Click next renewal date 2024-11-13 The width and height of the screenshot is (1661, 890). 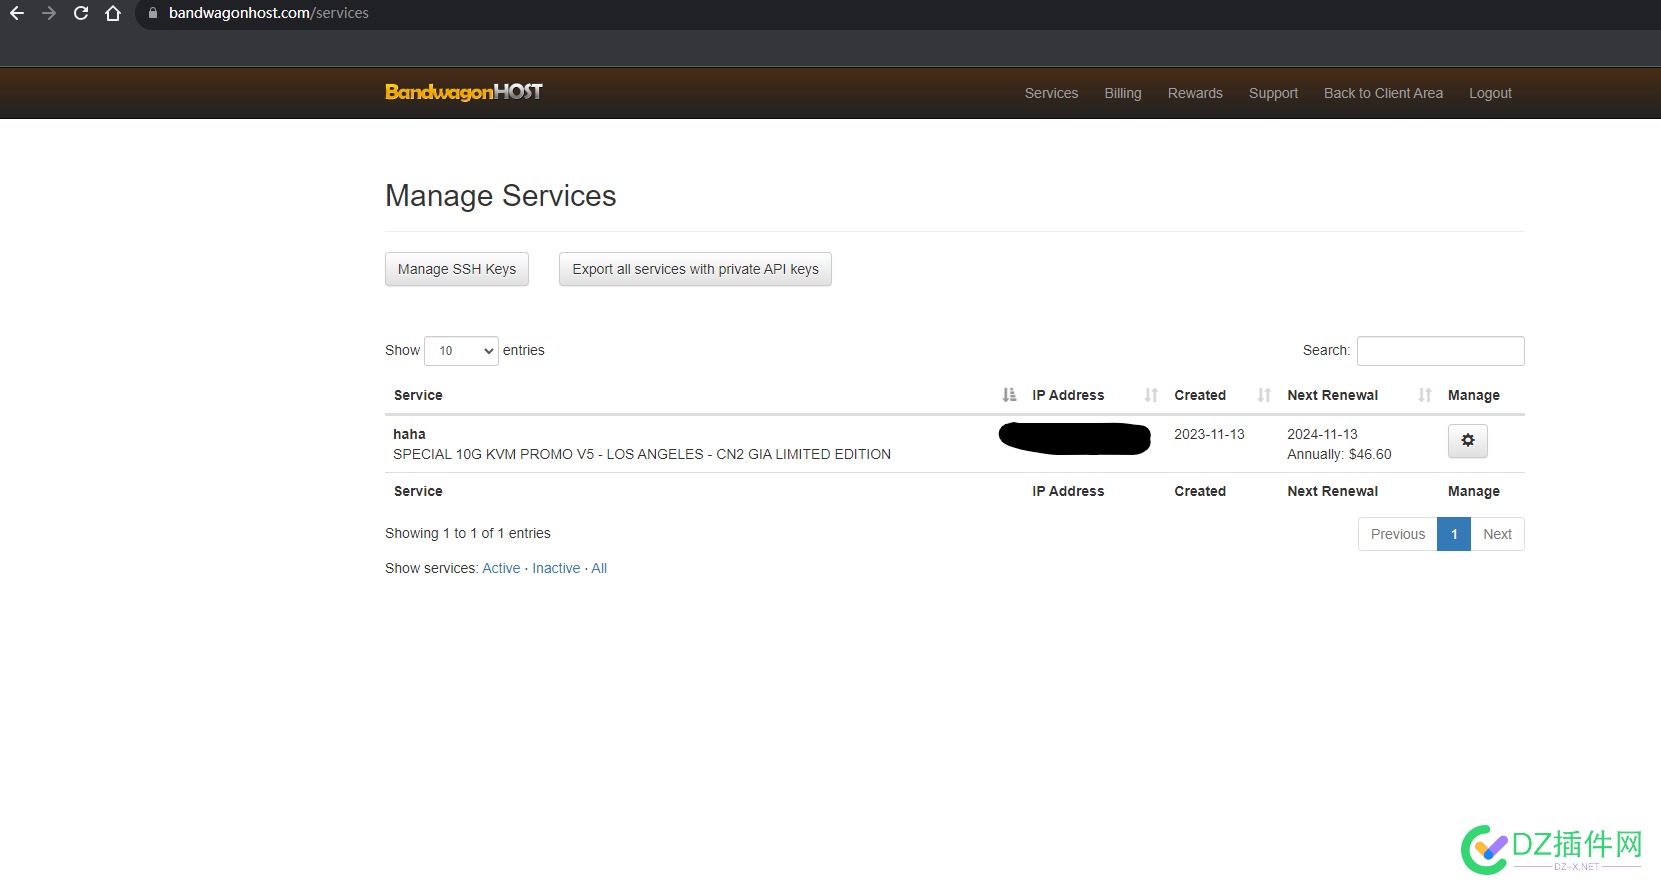1322,434
